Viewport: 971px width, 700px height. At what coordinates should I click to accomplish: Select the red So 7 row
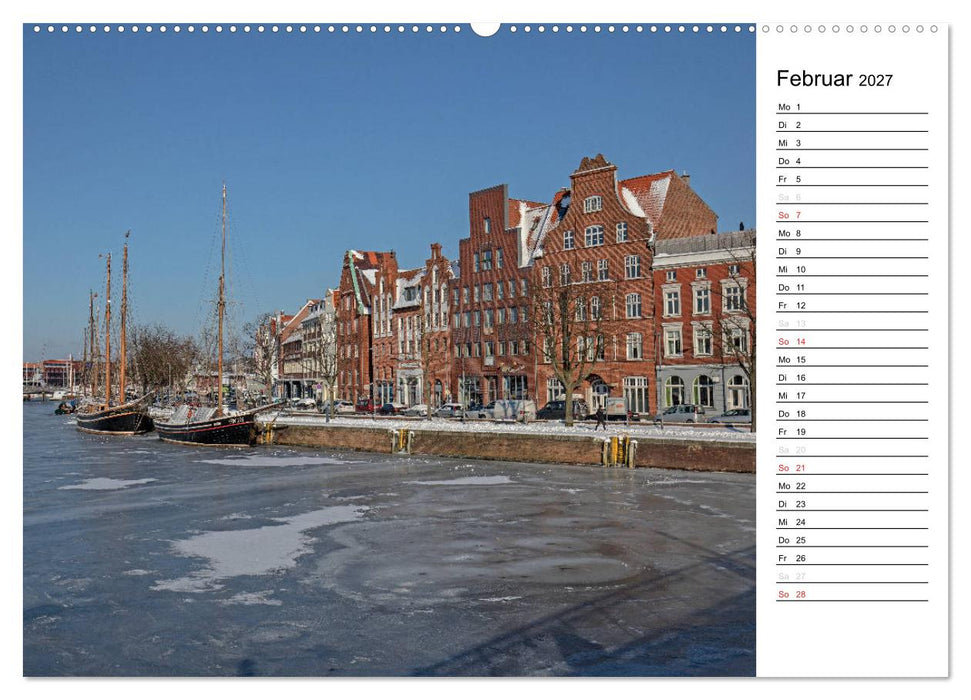click(852, 215)
